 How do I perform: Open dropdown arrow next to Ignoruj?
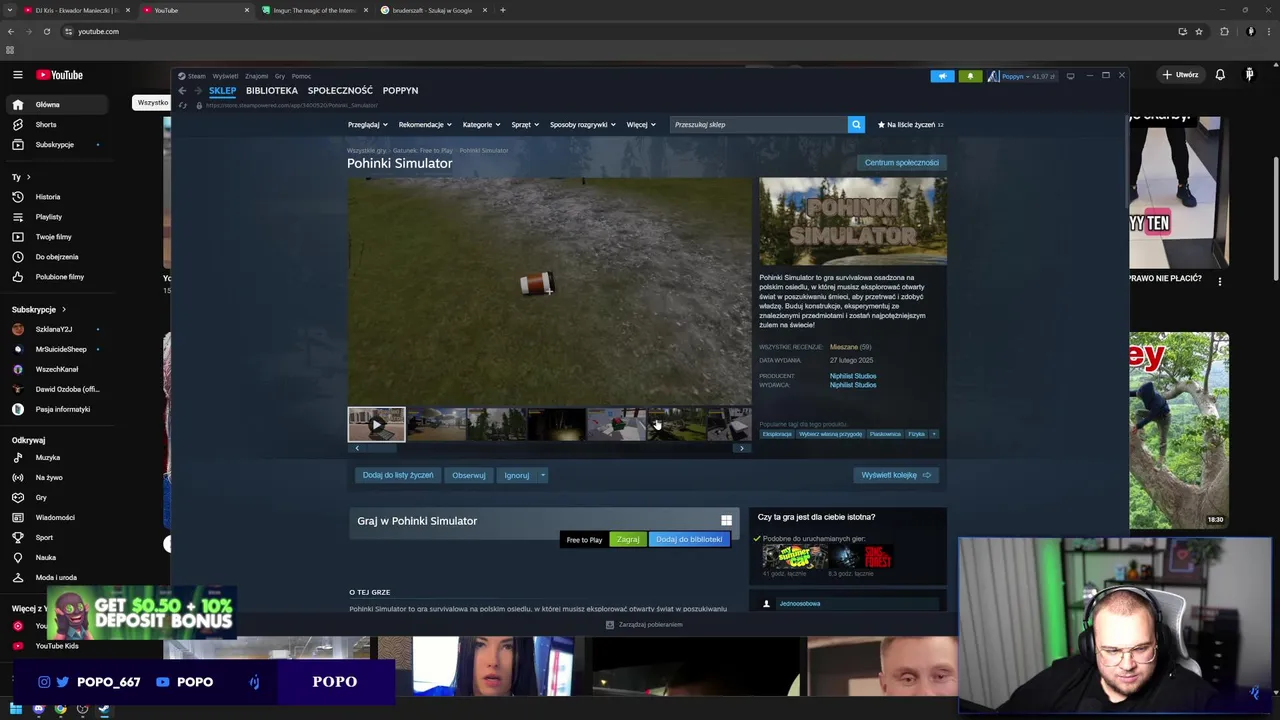point(543,475)
